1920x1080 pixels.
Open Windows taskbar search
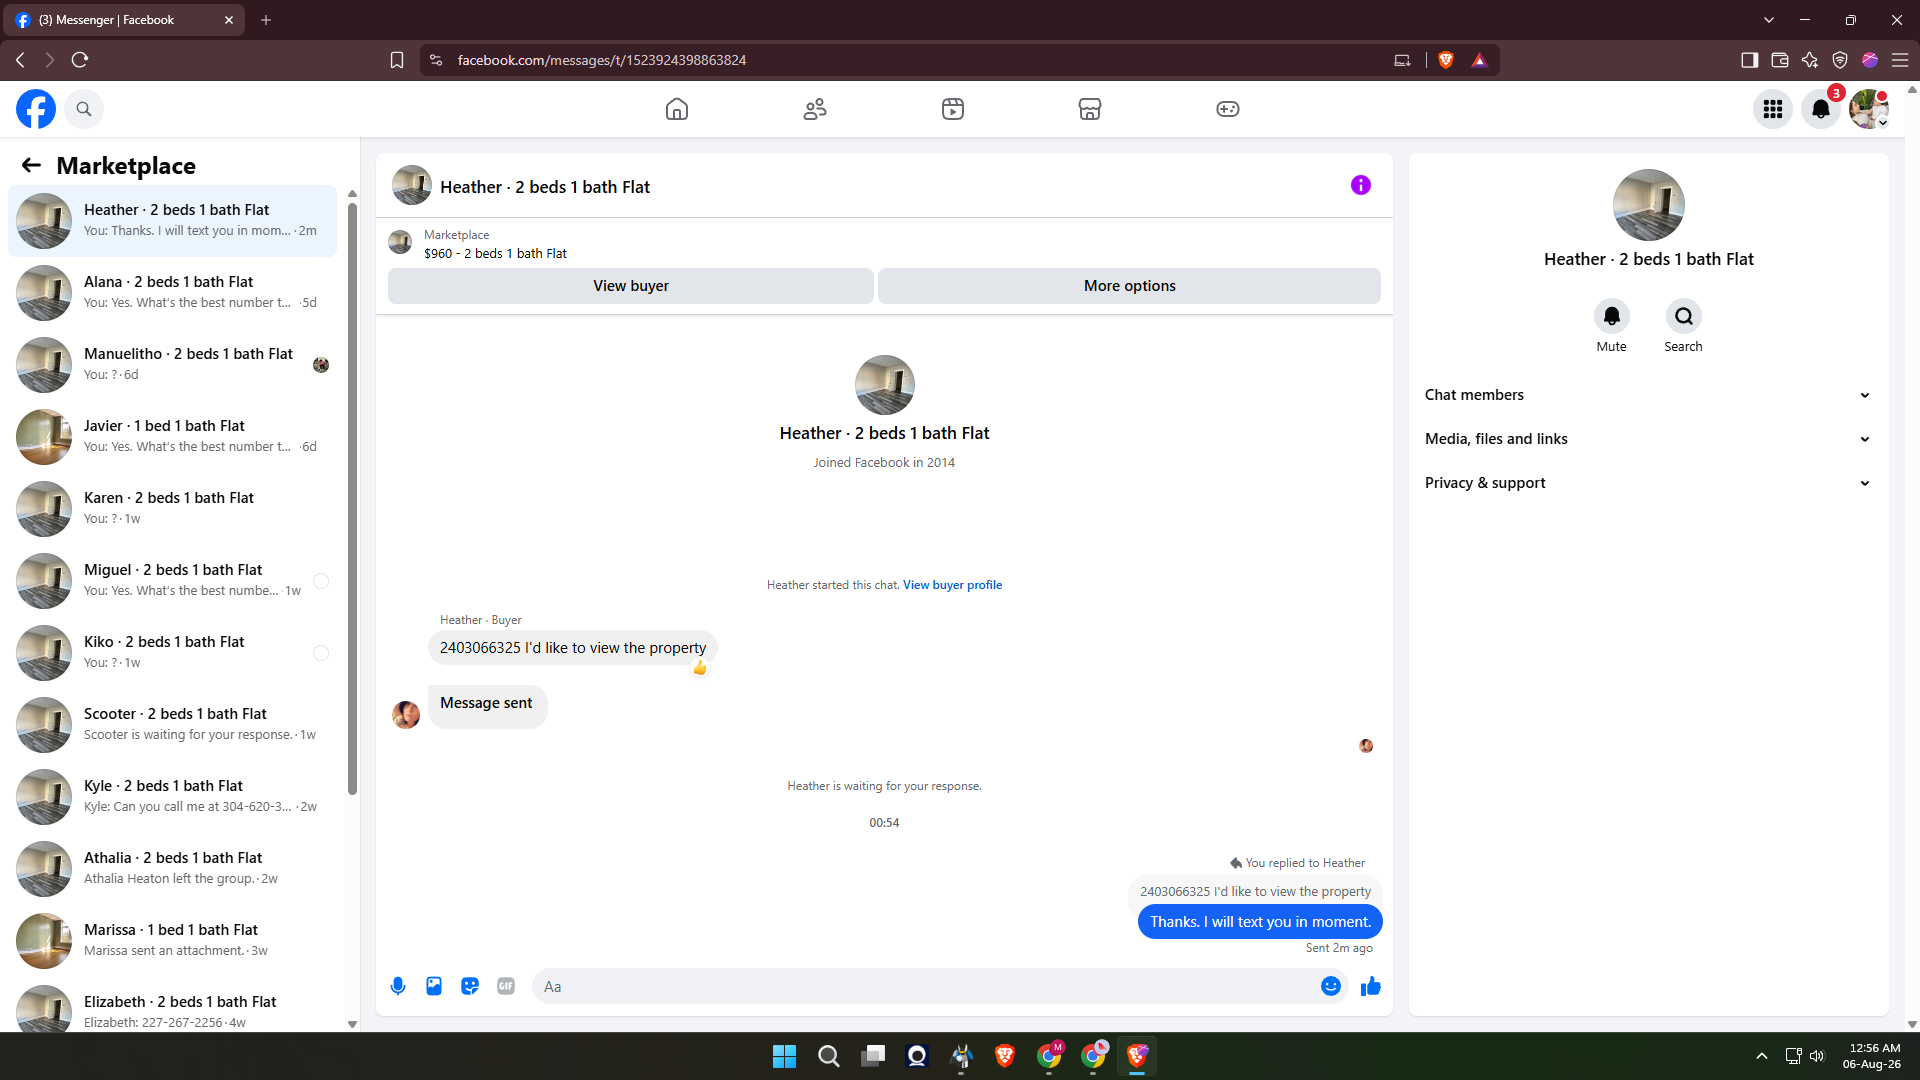pyautogui.click(x=829, y=1056)
